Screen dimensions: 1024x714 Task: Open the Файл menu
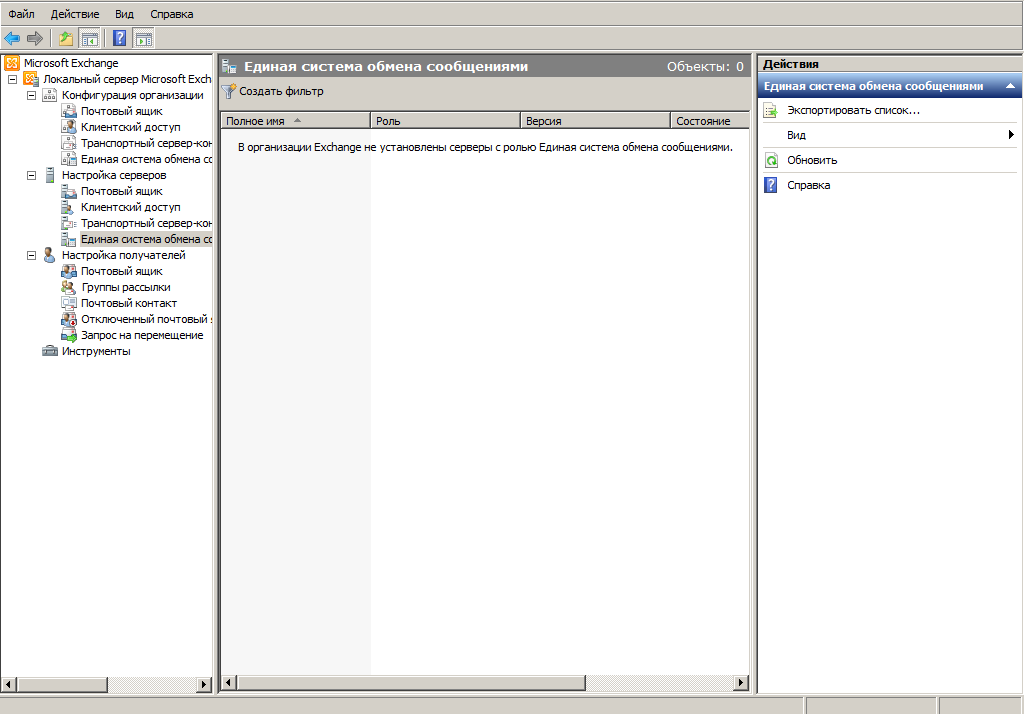click(22, 14)
